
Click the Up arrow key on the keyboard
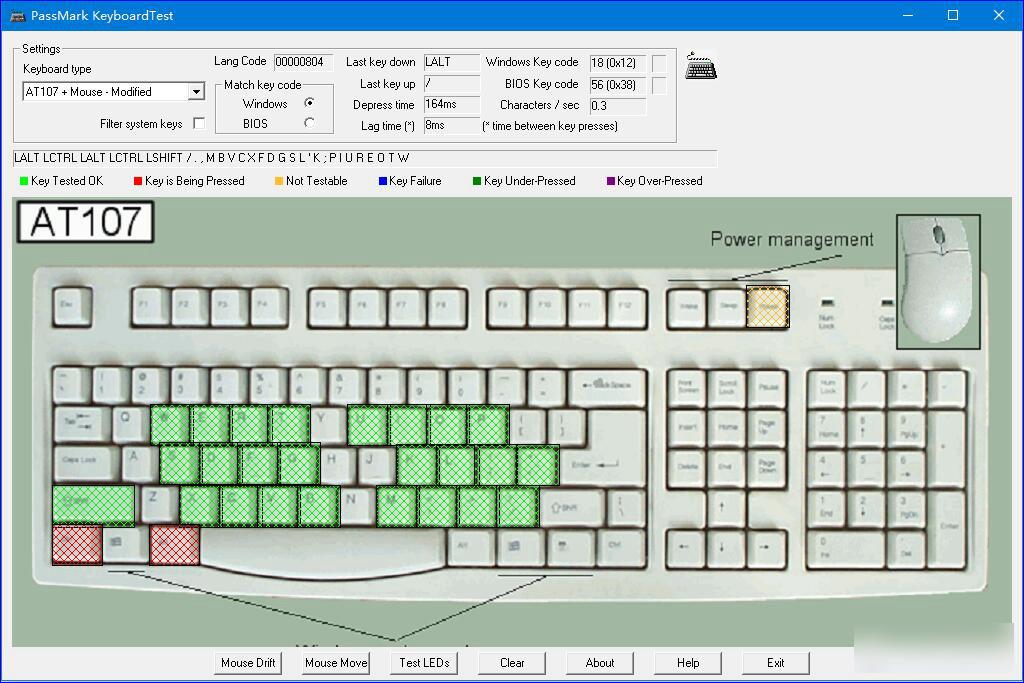coord(726,509)
